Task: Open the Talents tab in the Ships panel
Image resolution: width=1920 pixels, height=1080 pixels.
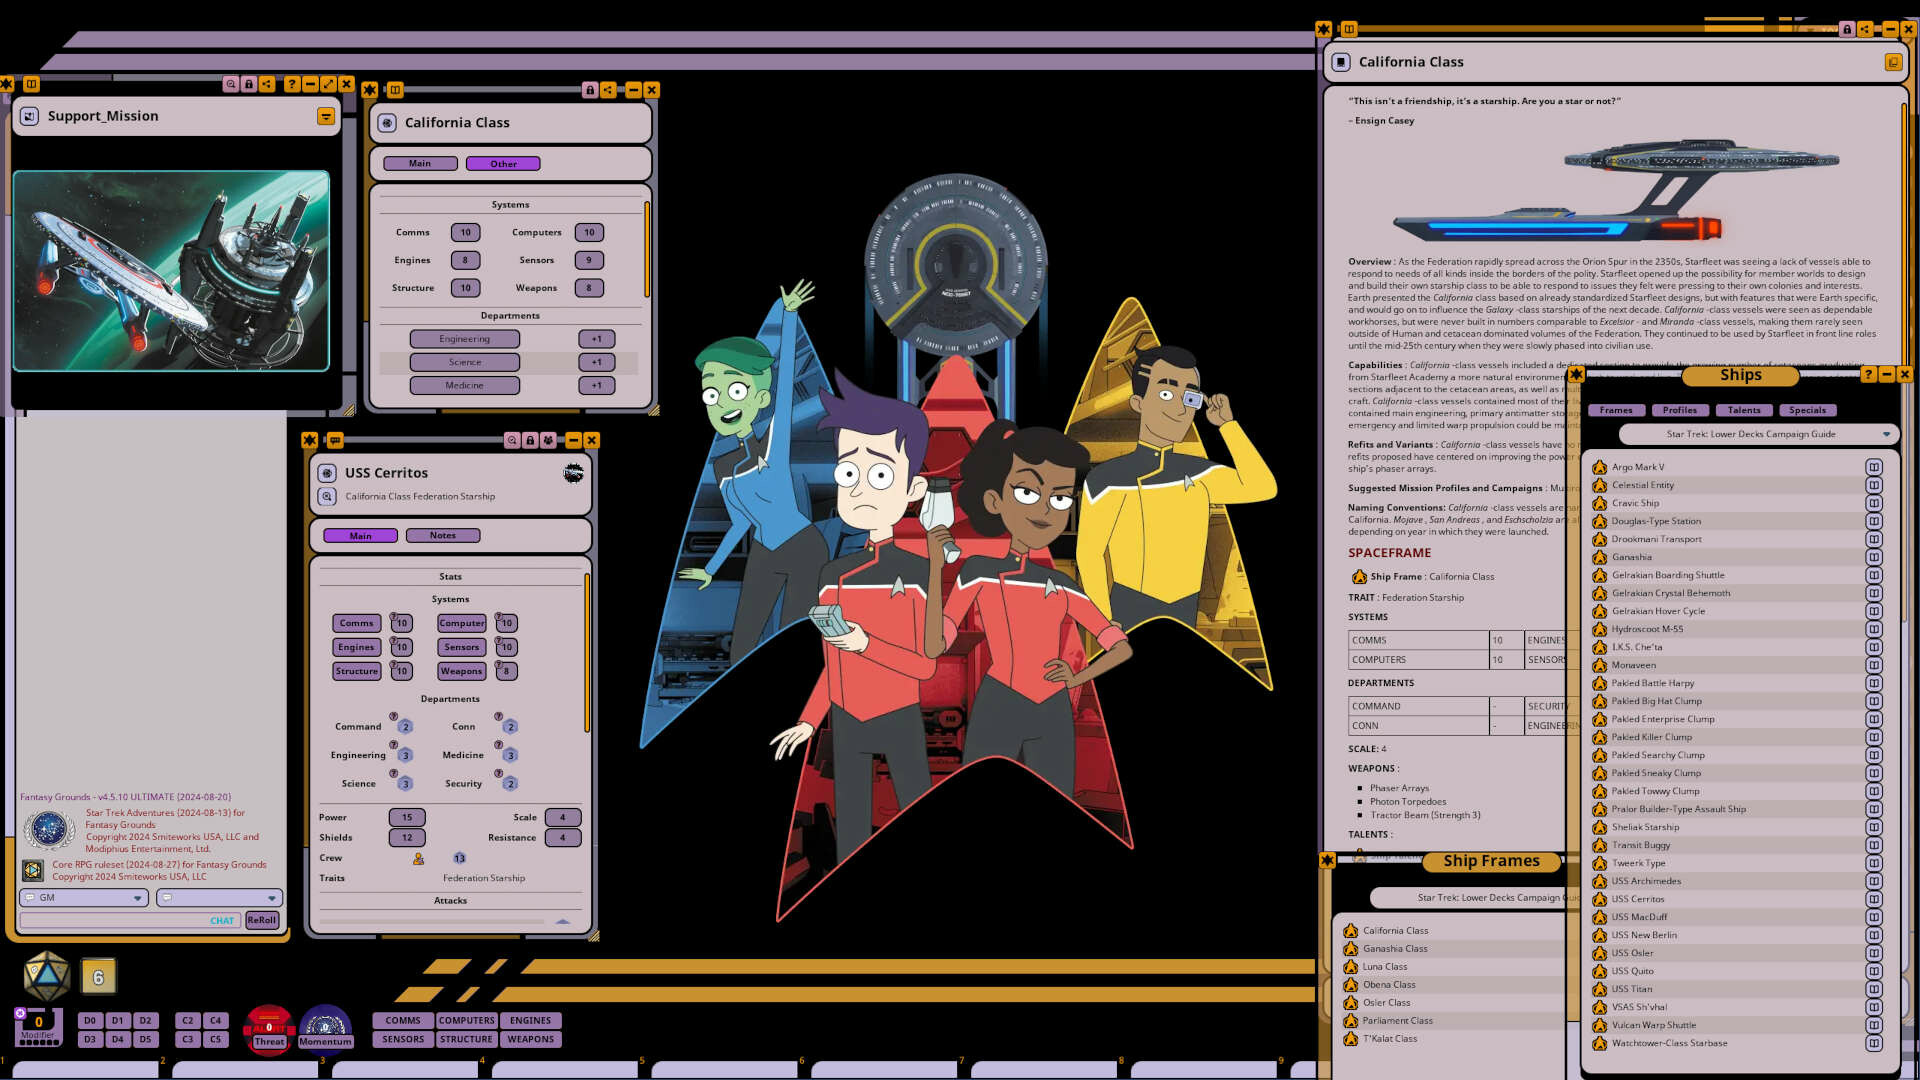Action: (x=1744, y=410)
